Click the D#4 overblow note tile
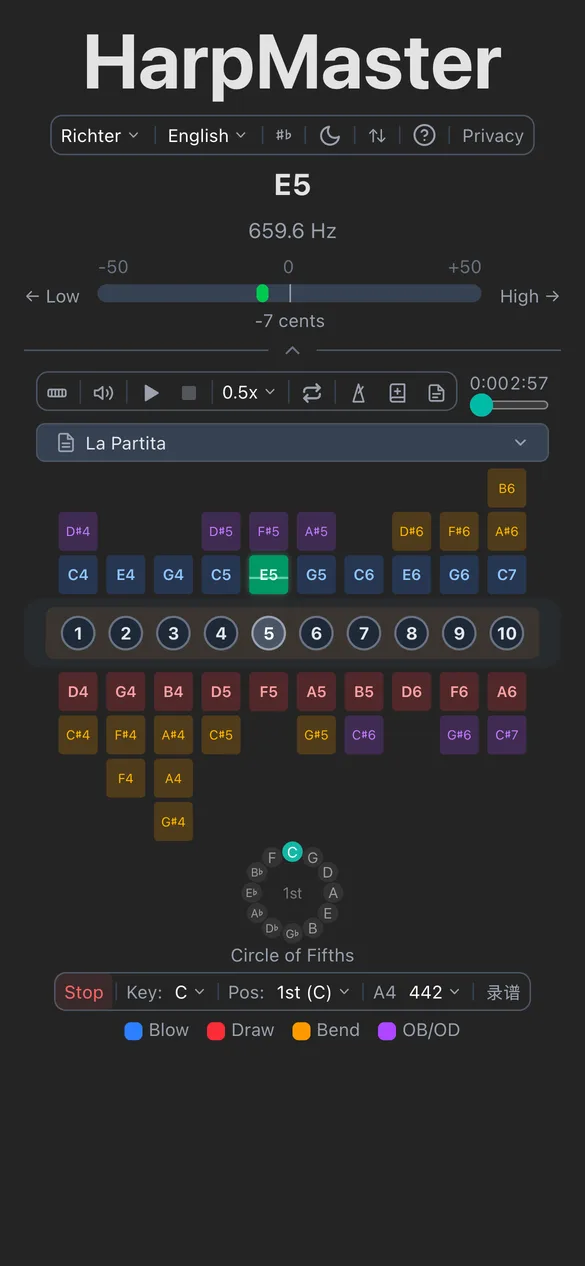This screenshot has height=1266, width=585. coord(78,531)
